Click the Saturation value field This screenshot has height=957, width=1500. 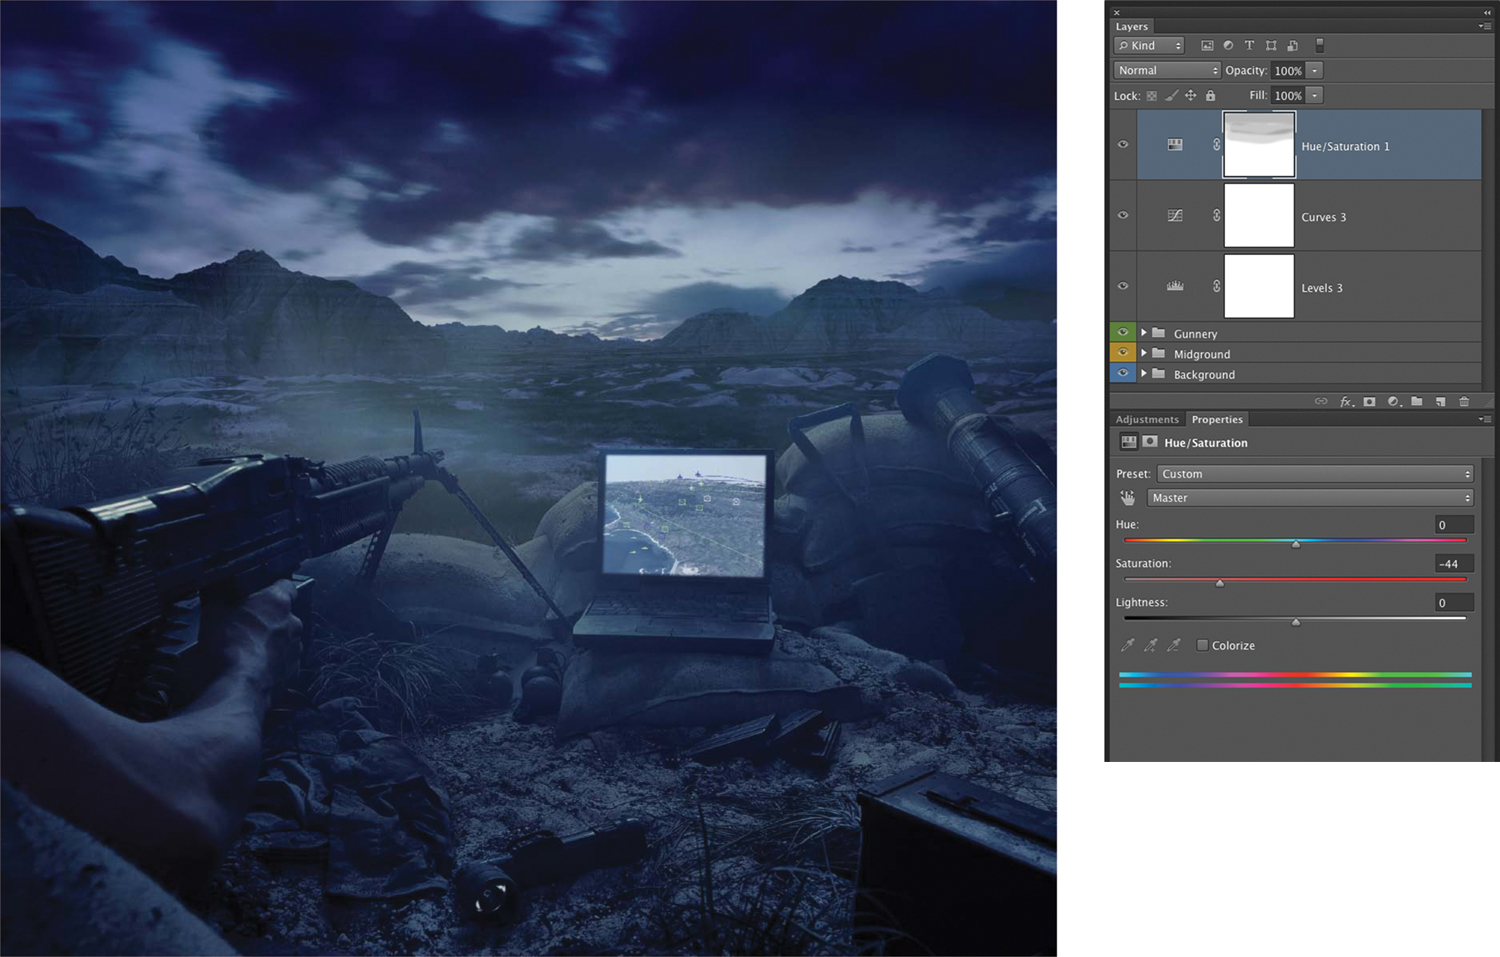(x=1454, y=564)
